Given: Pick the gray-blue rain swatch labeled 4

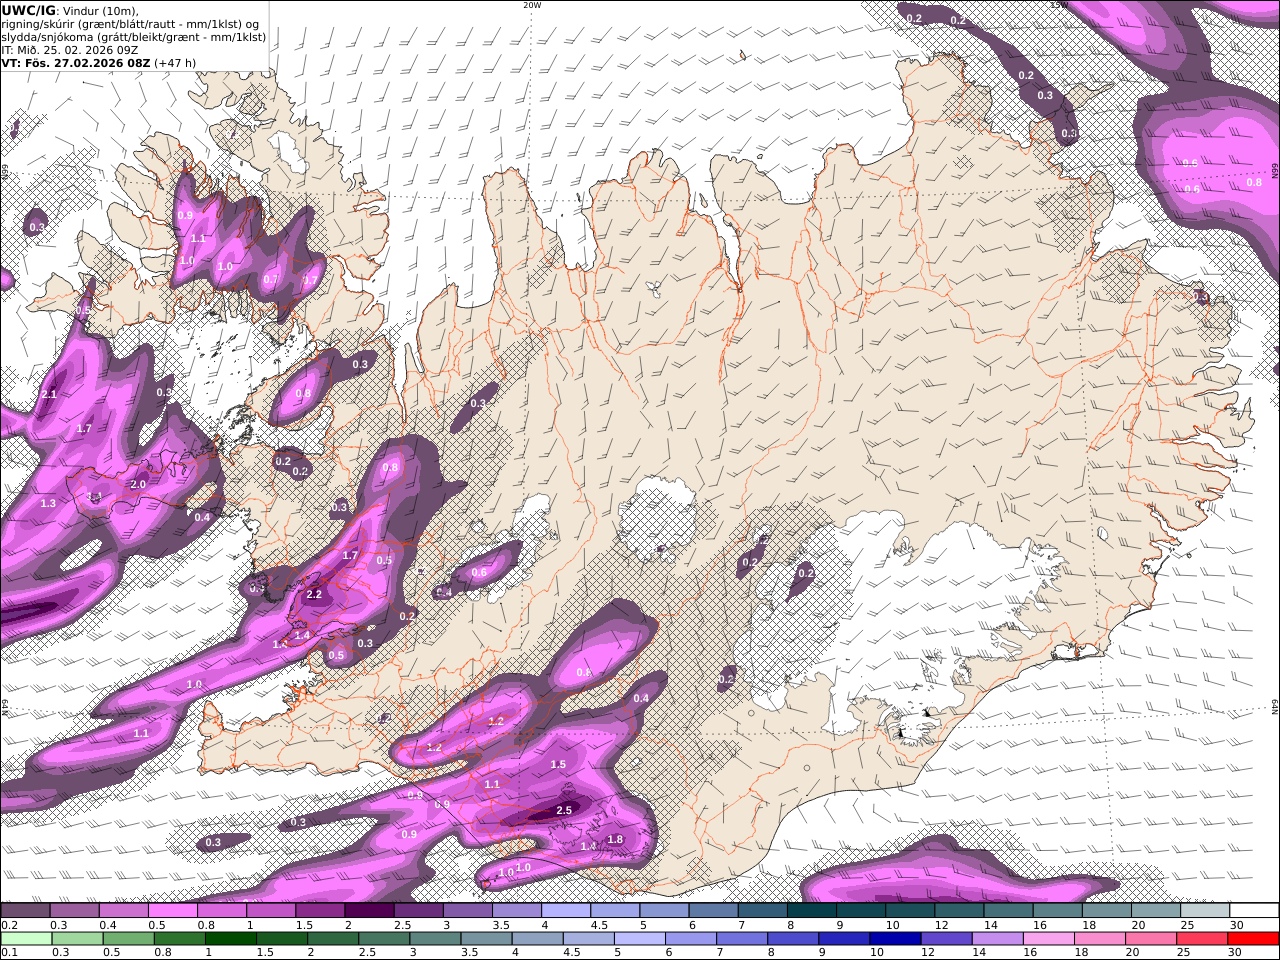Looking at the screenshot, I should (x=537, y=939).
